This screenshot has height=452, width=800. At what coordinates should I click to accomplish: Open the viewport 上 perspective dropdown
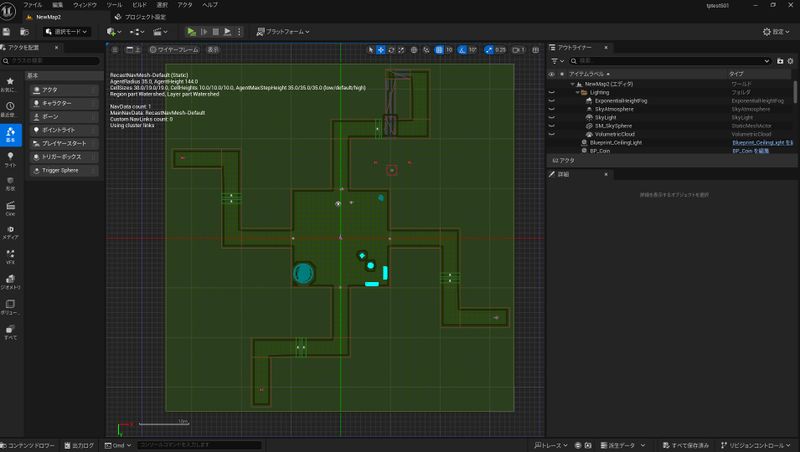click(133, 49)
